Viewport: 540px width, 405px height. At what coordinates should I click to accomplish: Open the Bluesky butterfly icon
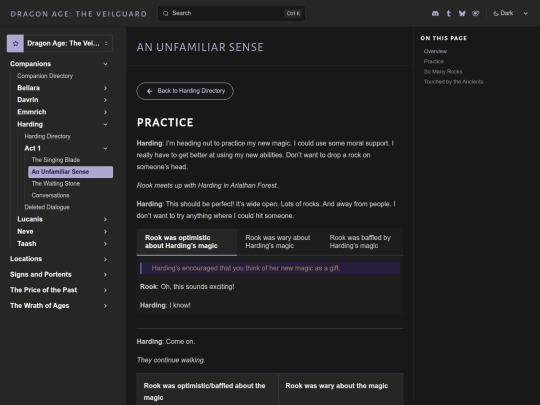pyautogui.click(x=462, y=13)
